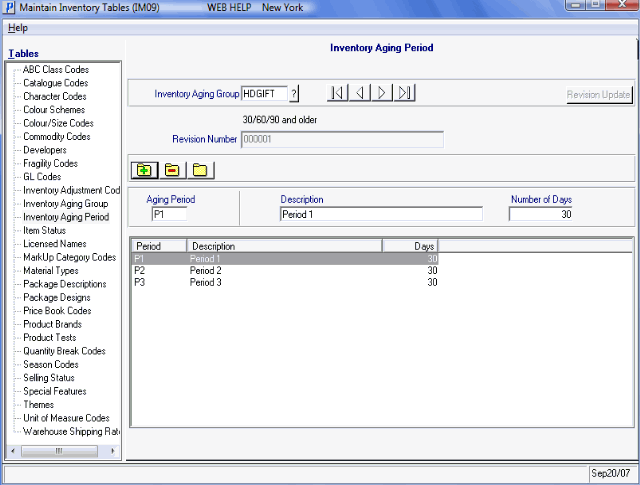This screenshot has width=640, height=485.
Task: Select the Season Codes table
Action: 51,364
